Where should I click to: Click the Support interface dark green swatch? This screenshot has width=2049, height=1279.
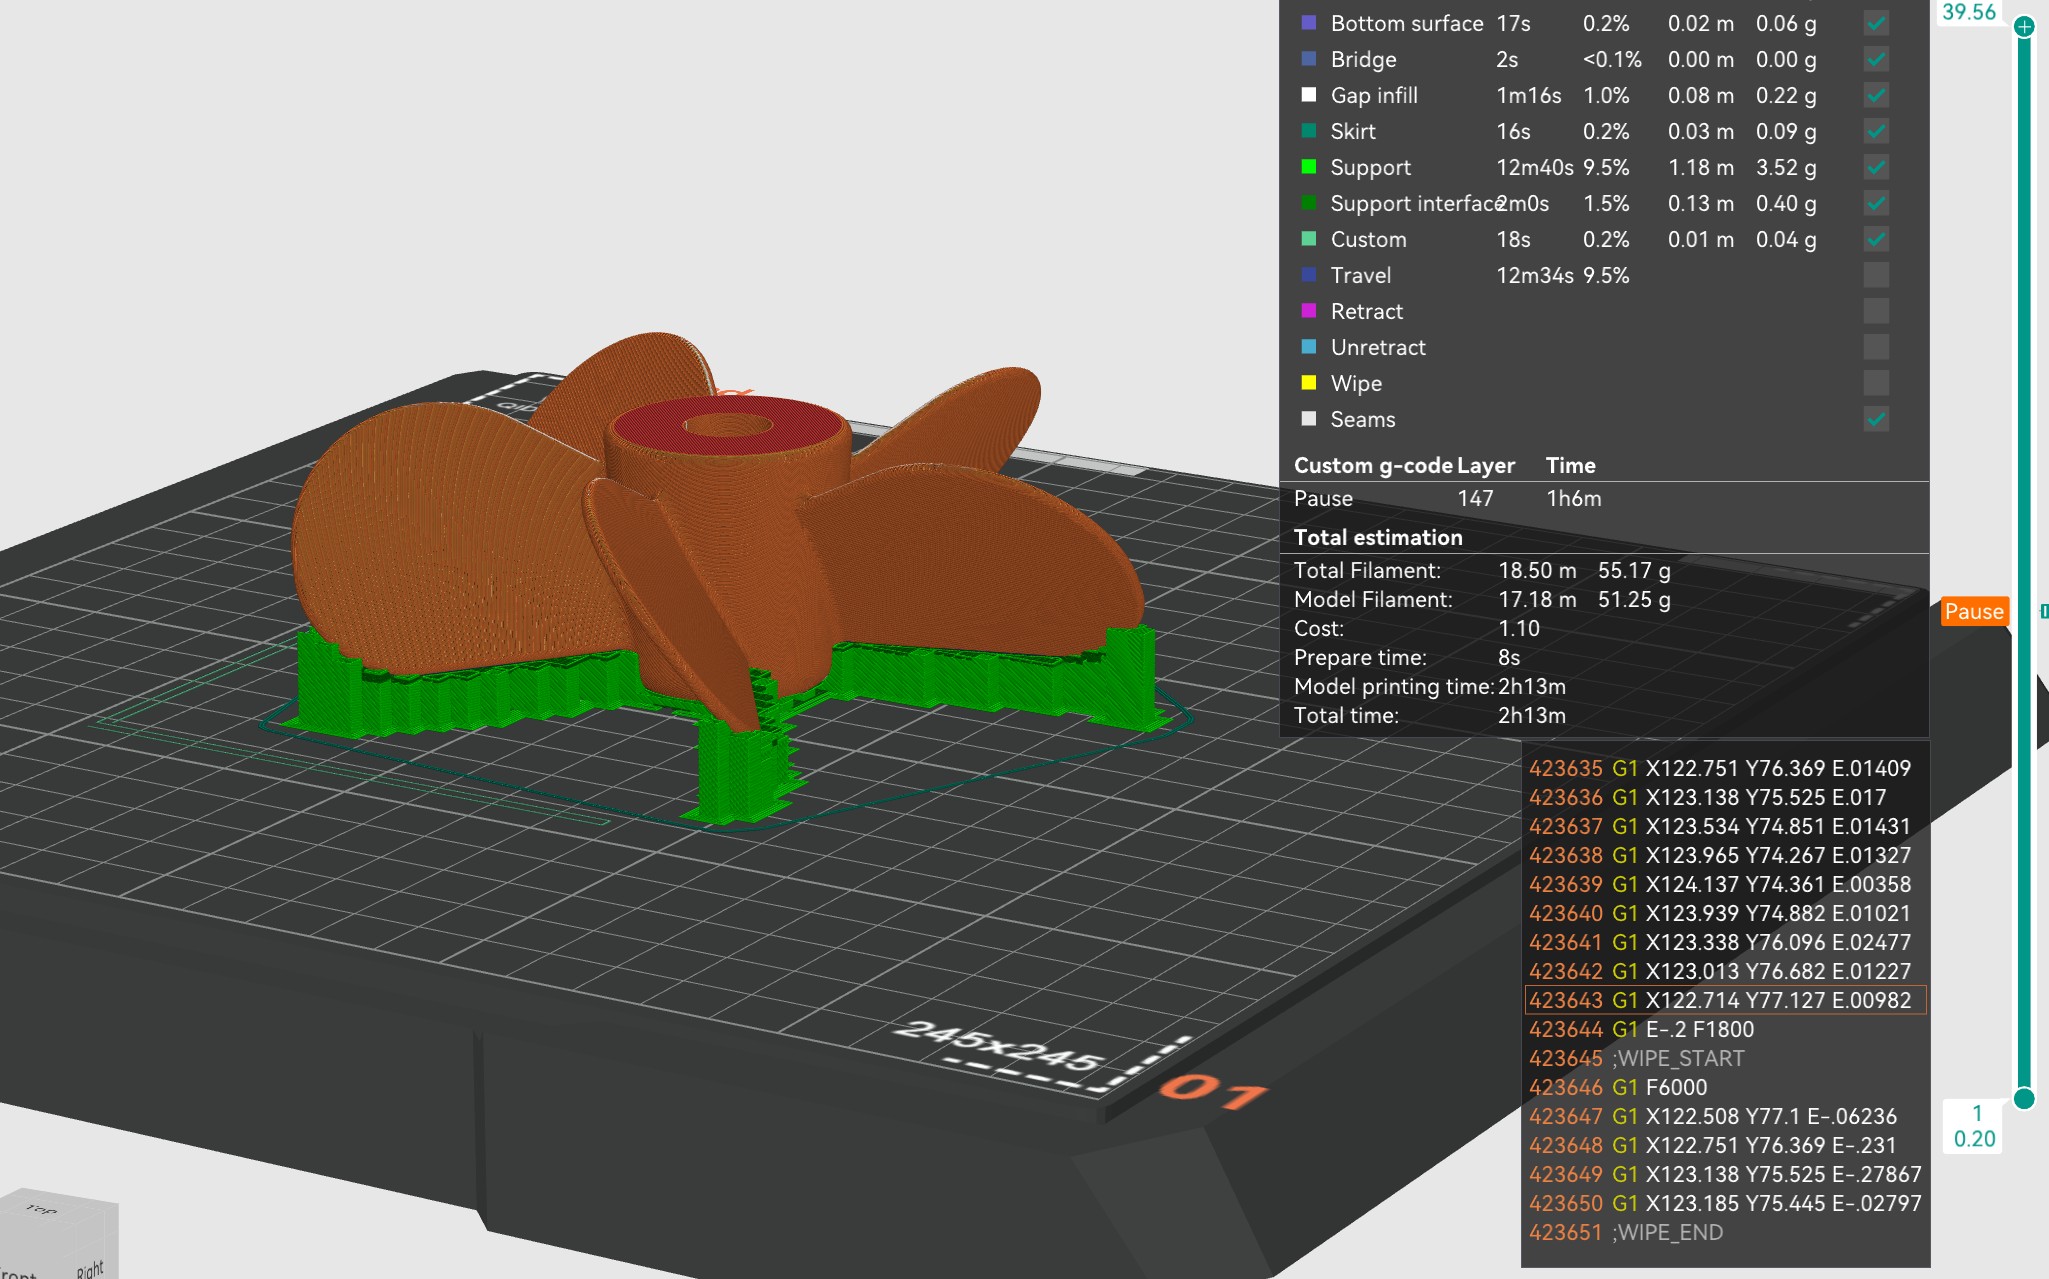pyautogui.click(x=1308, y=202)
